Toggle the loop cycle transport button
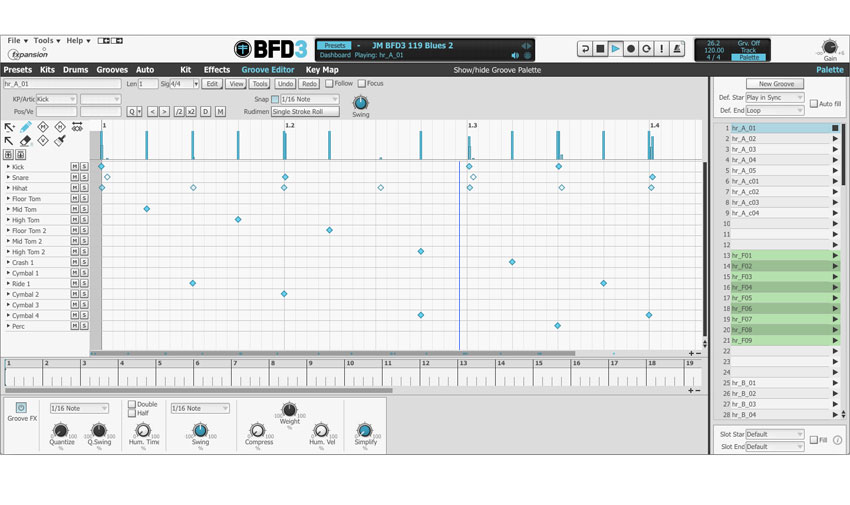The width and height of the screenshot is (850, 505). (x=646, y=49)
